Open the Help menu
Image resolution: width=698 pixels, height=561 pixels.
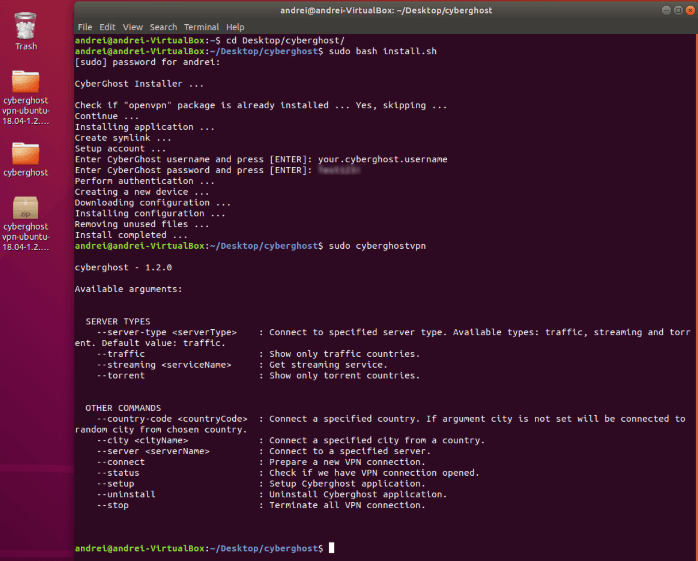pos(235,27)
